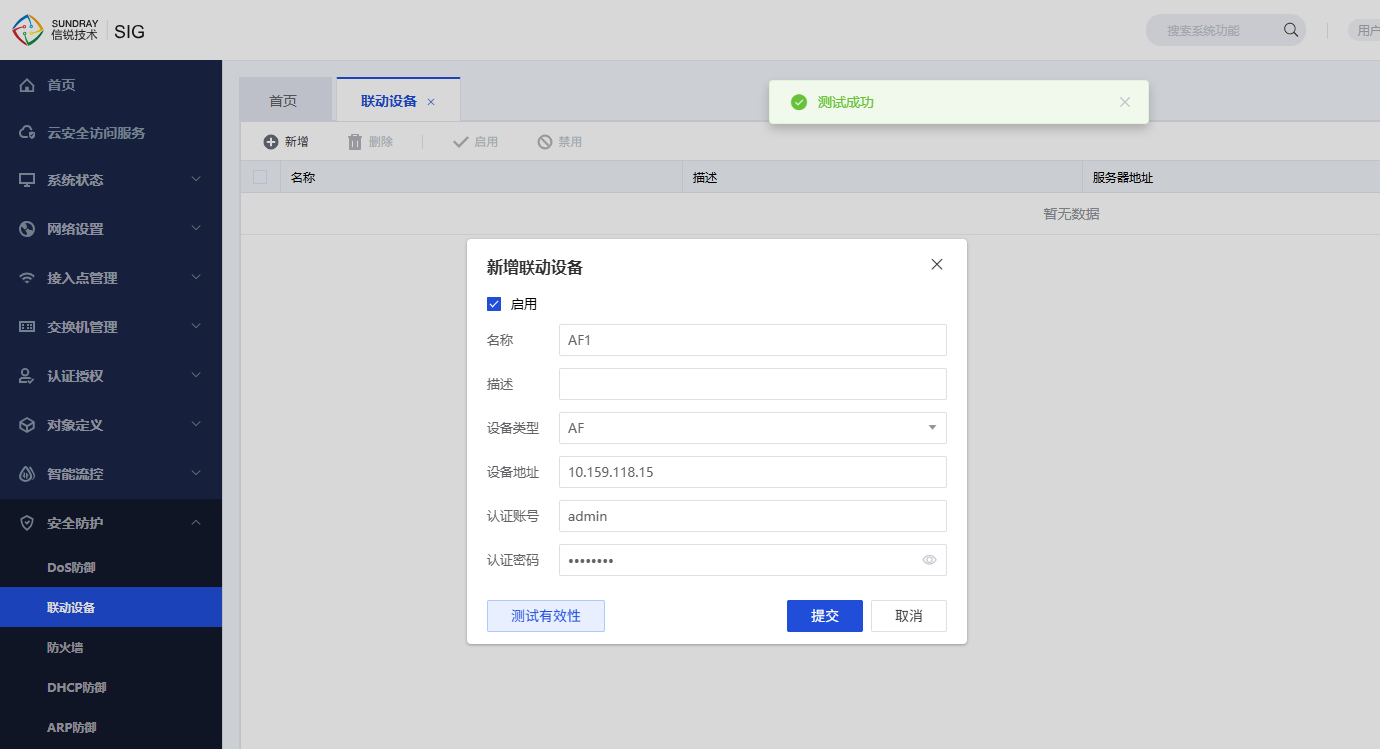Close the 联动设备 tab with its x
This screenshot has height=749, width=1380.
tap(431, 102)
